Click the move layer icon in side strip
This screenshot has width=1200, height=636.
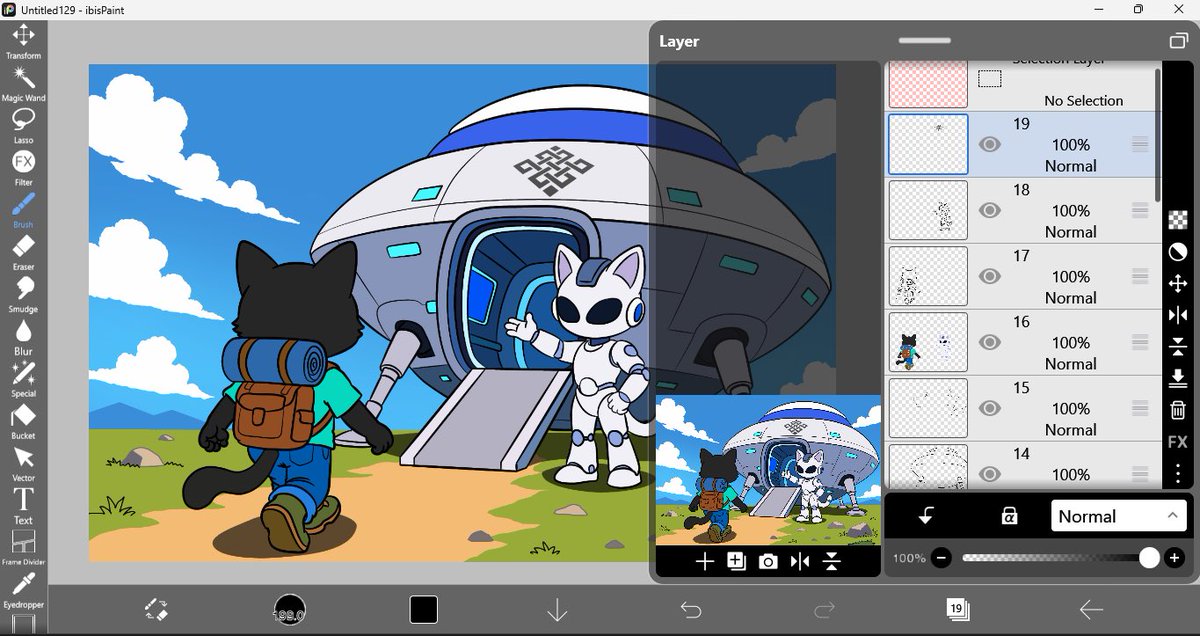1178,284
